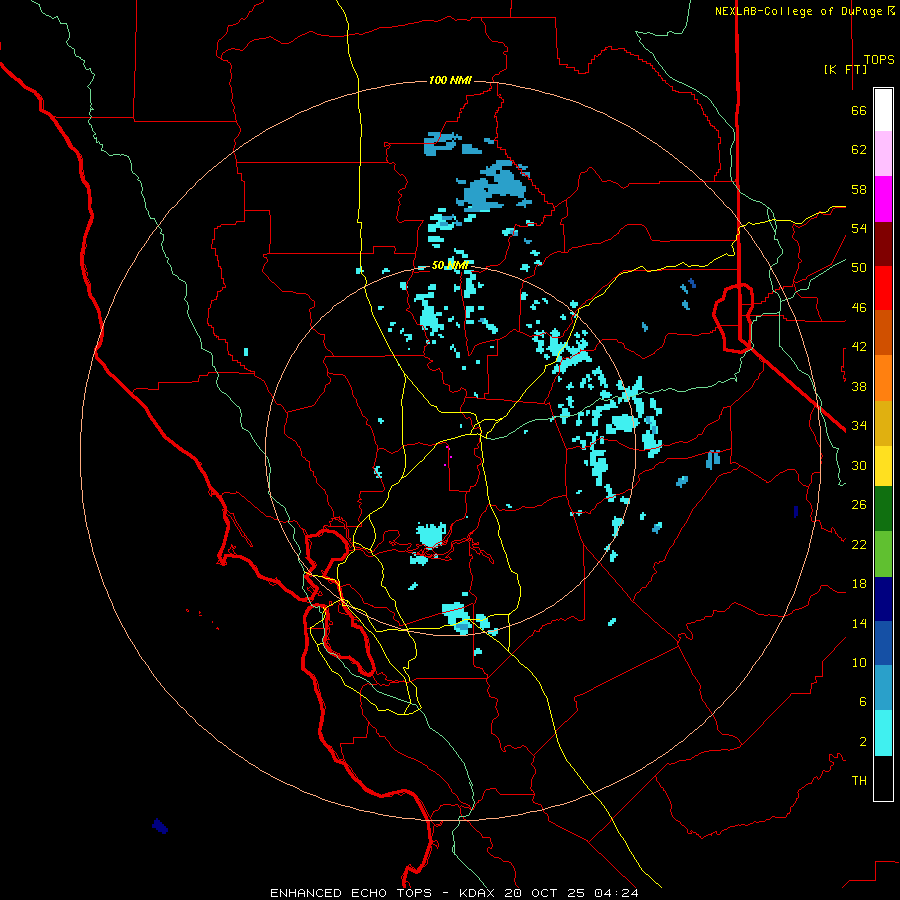Click the light green swatch between 18 and 22
The width and height of the screenshot is (900, 900).
[883, 554]
